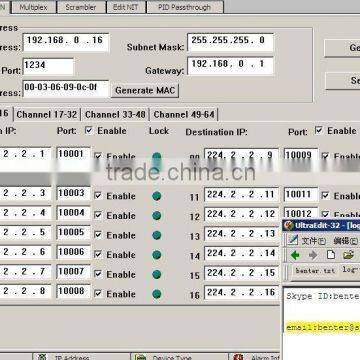Click the lock indicator for port 10004

pos(156,216)
